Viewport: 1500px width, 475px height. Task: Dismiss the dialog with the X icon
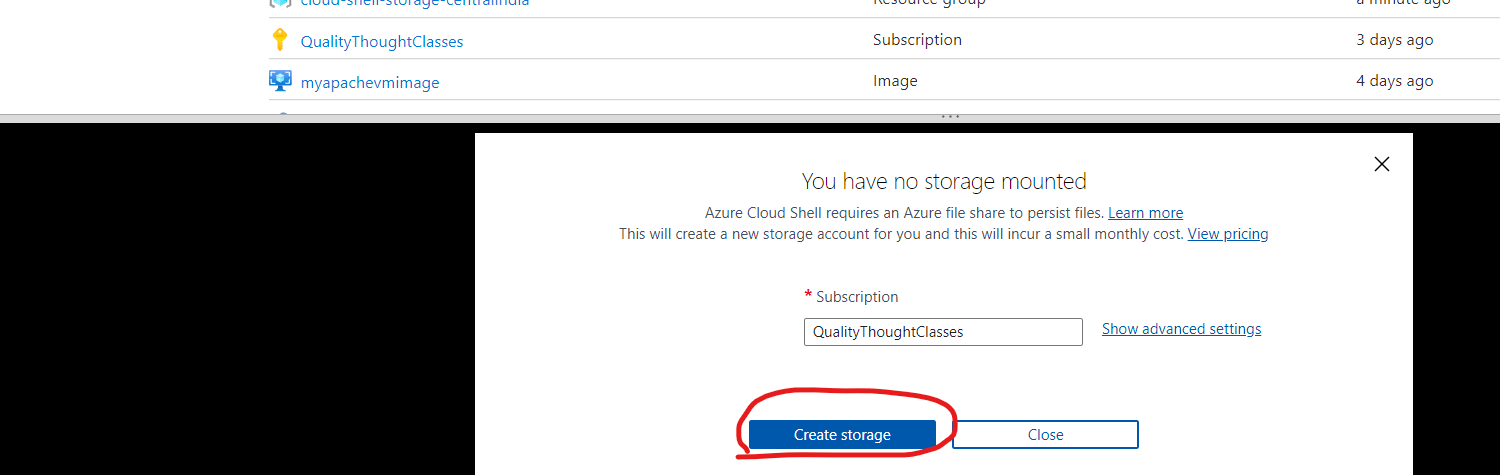[1382, 164]
